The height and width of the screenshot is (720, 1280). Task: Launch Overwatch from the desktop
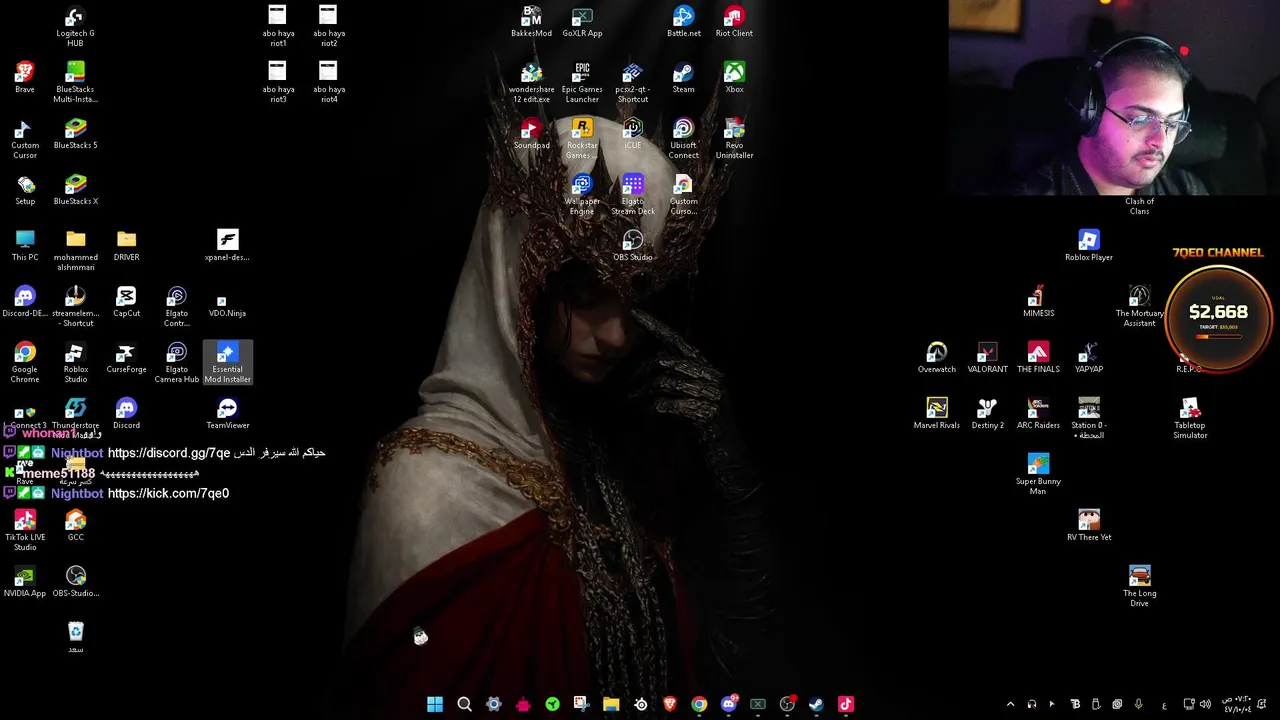(x=937, y=358)
